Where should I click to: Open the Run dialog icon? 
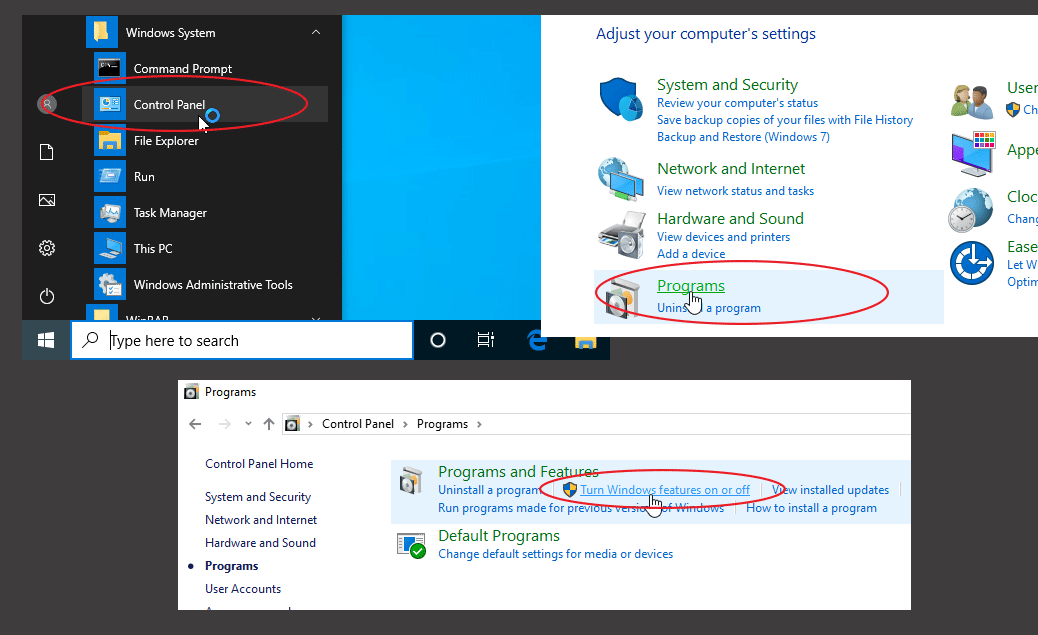click(110, 176)
